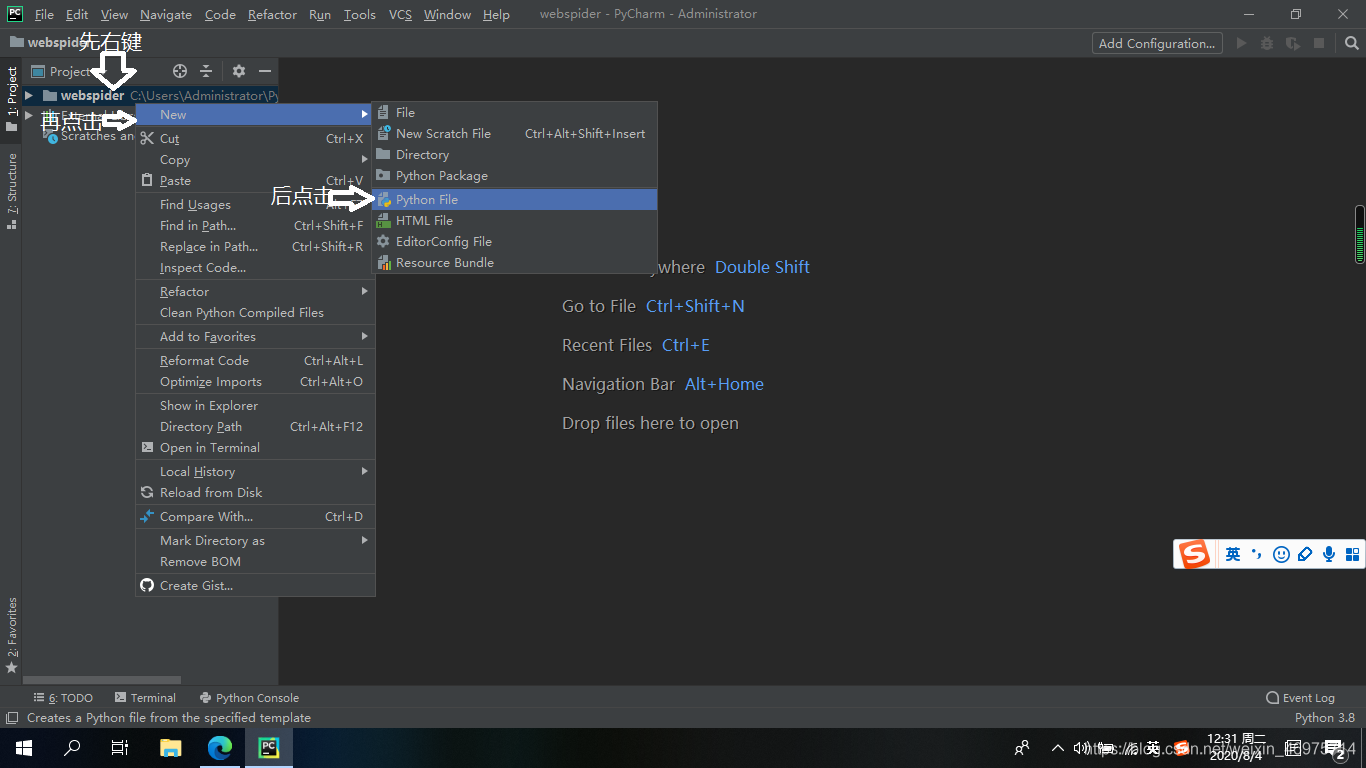This screenshot has height=768, width=1366.
Task: Click the Create Gist GitHub icon
Action: 147,585
